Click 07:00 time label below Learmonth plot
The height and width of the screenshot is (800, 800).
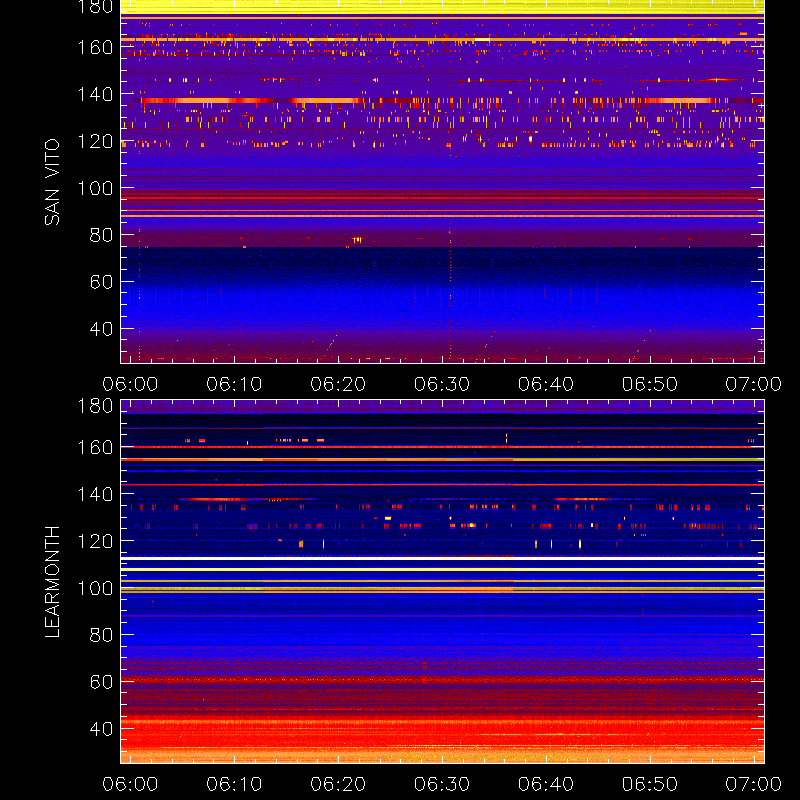pos(754,784)
